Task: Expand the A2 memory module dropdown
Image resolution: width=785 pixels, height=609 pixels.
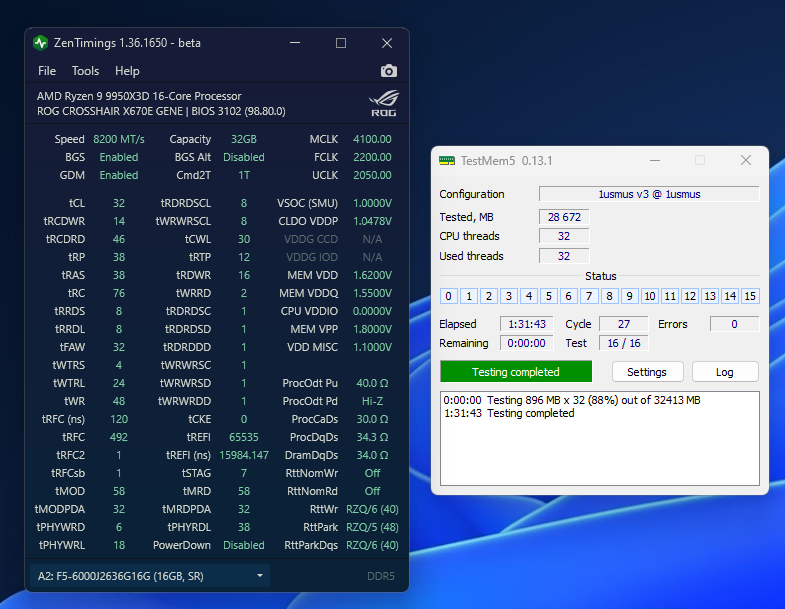Action: point(150,576)
